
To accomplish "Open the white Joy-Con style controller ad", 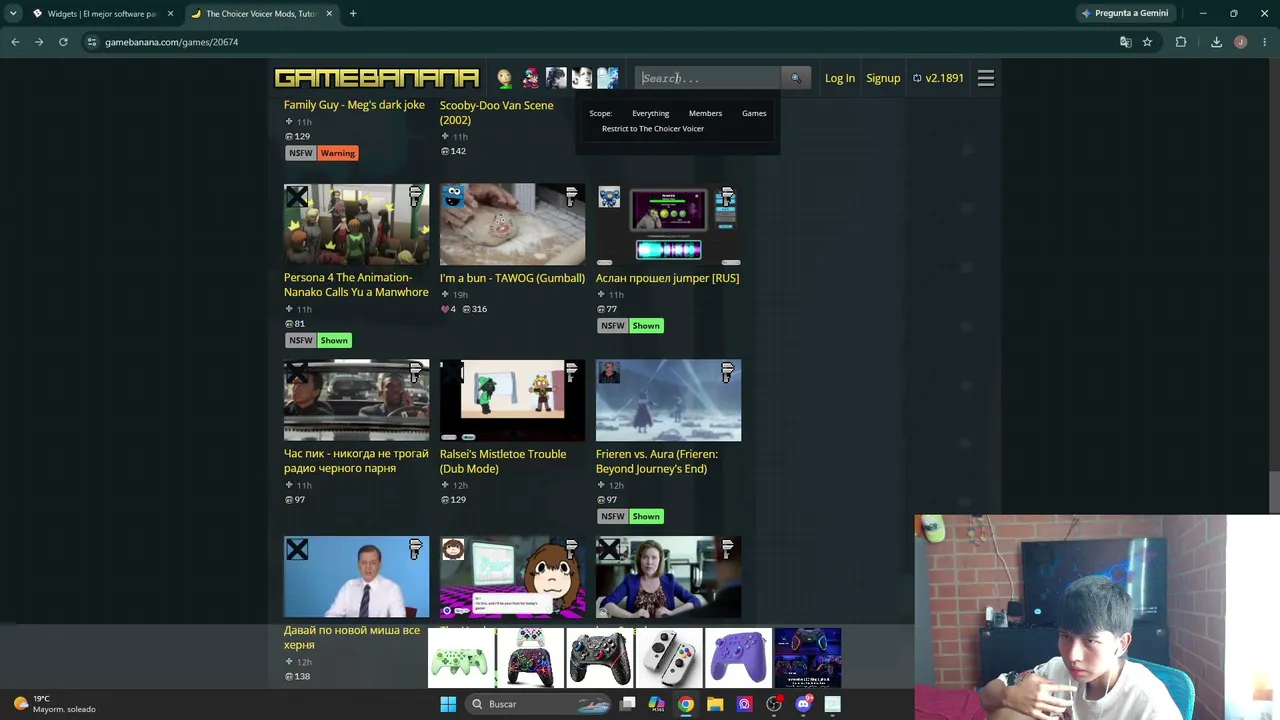I will pyautogui.click(x=669, y=658).
